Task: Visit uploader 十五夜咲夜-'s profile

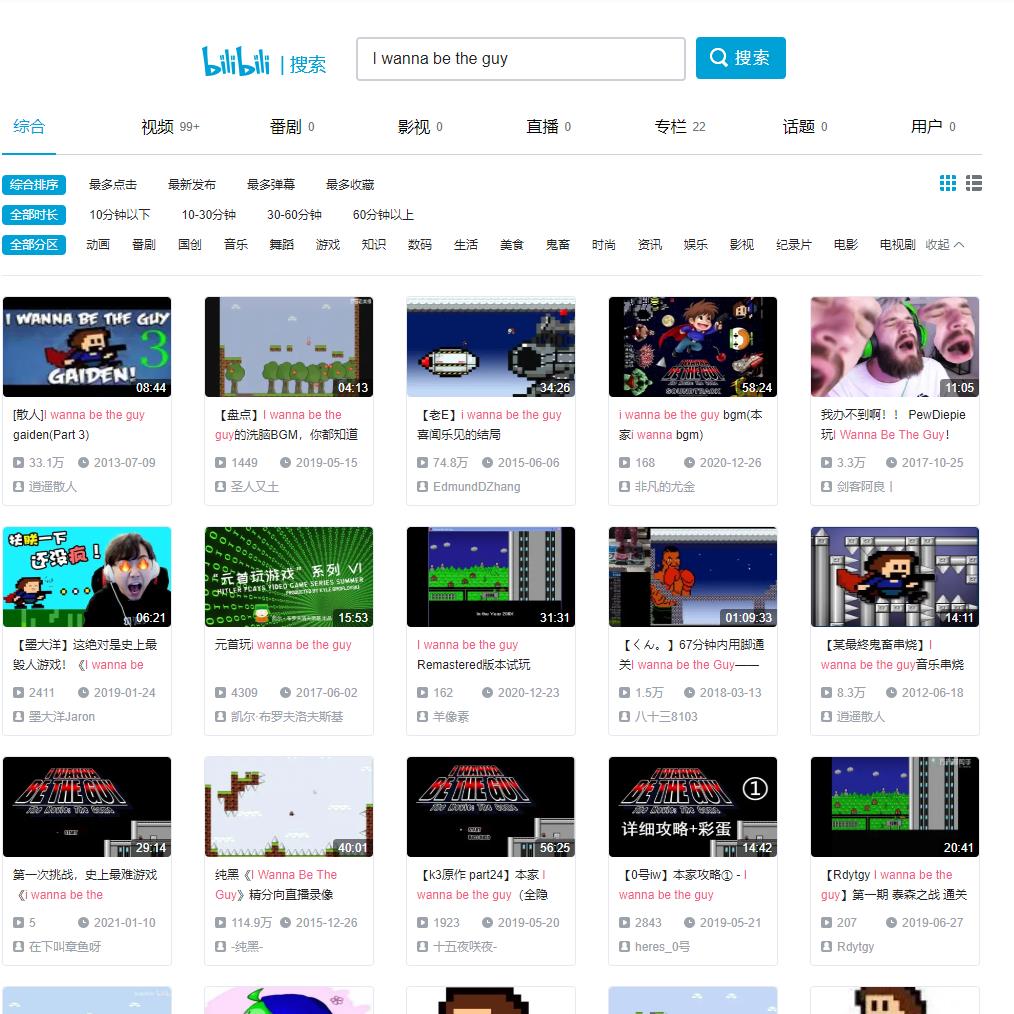Action: (x=465, y=947)
